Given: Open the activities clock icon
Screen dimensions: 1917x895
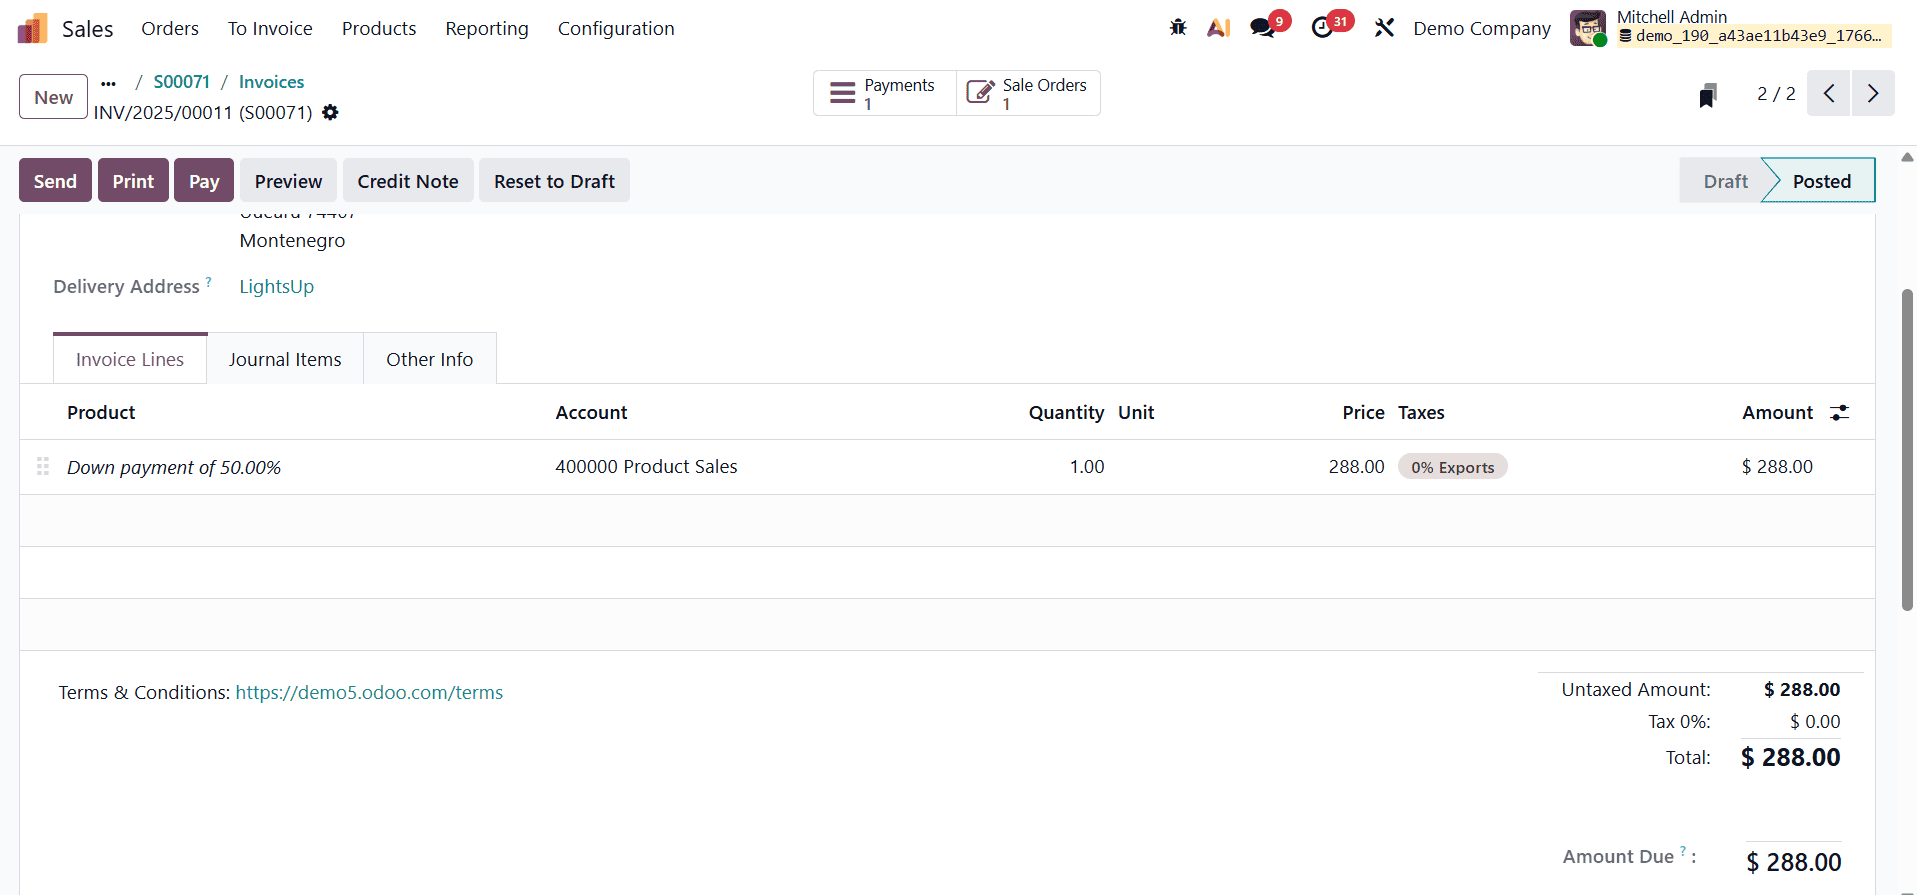Looking at the screenshot, I should (1322, 28).
